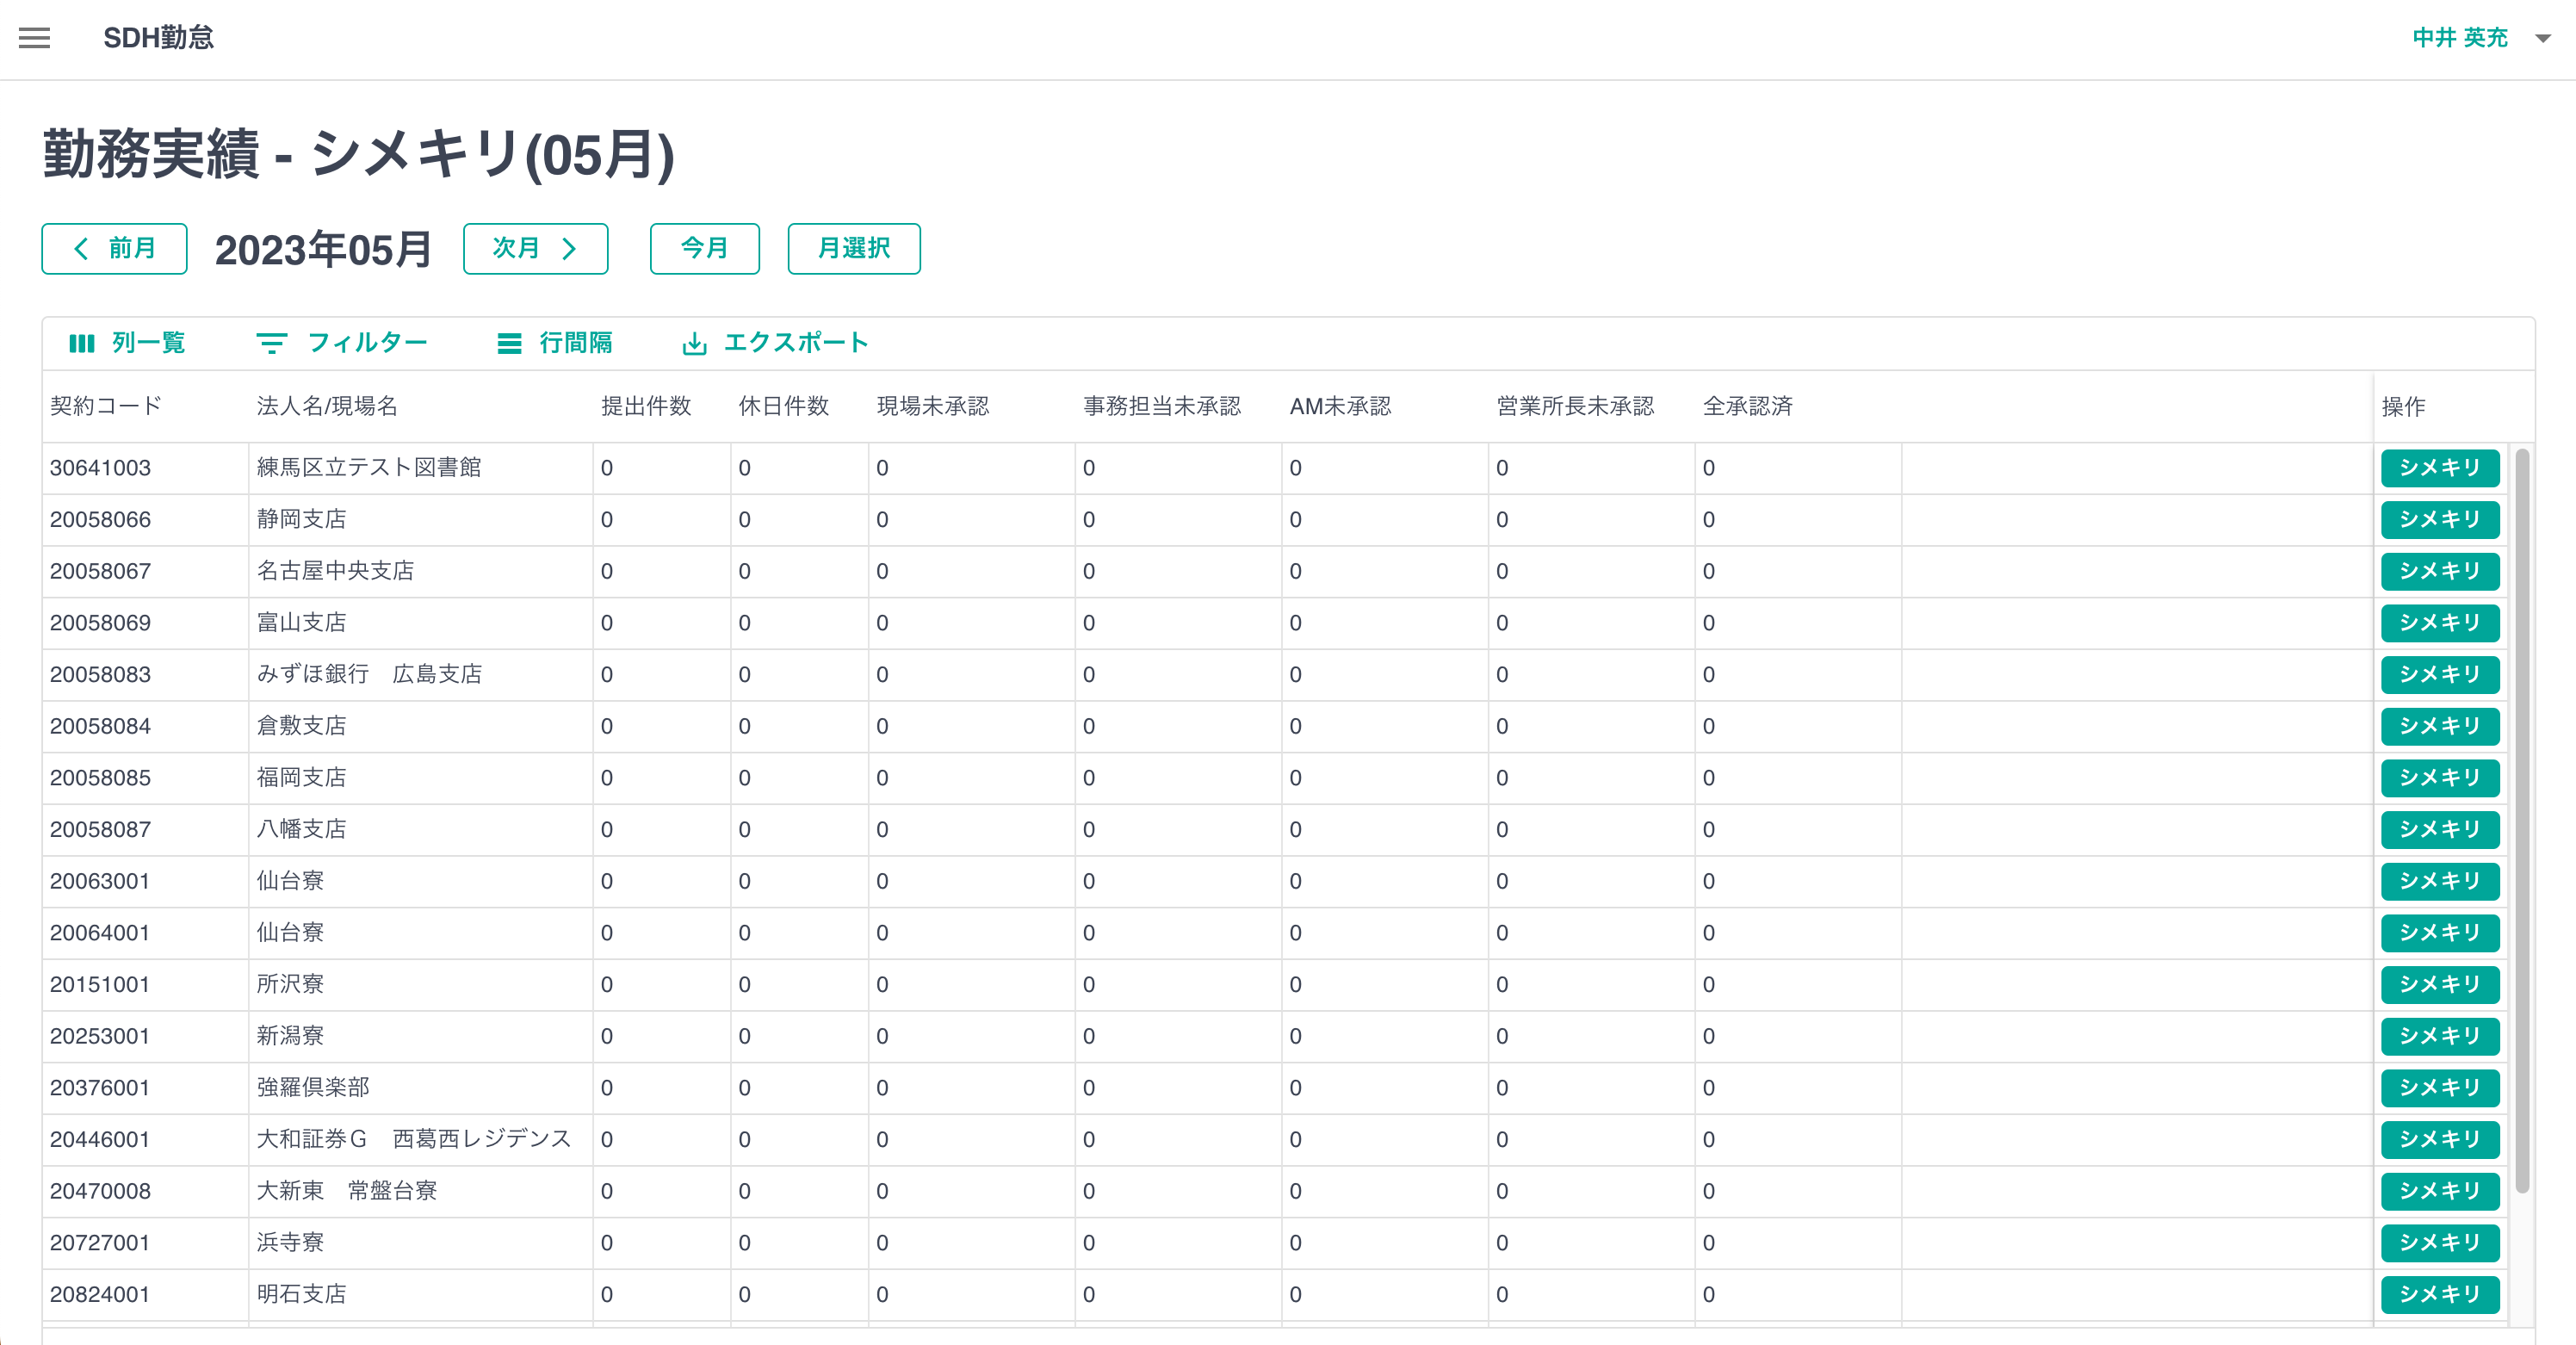Click the vertical table scrollbar
The width and height of the screenshot is (2576, 1345).
pyautogui.click(x=2522, y=820)
